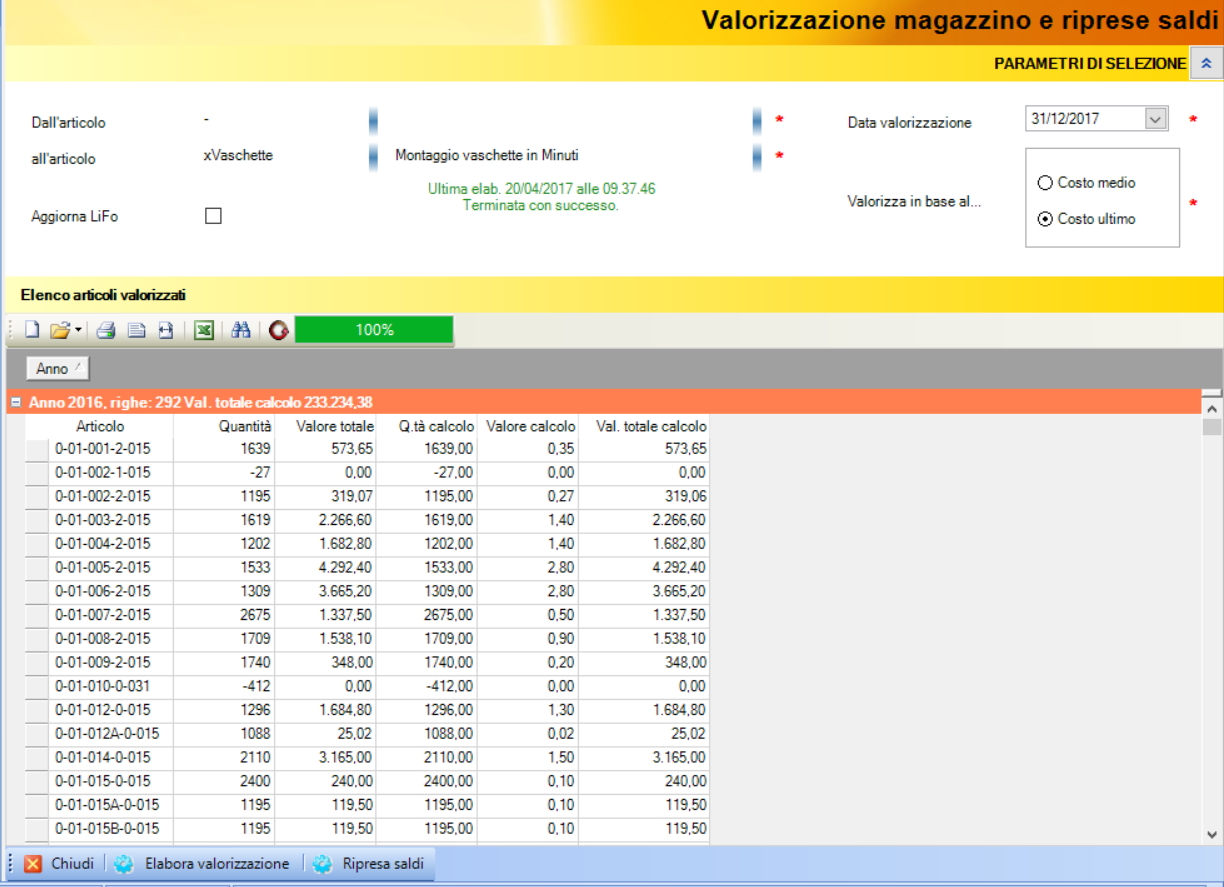Click Q.tà calcolo cell 1740,00
1224x887 pixels.
[x=427, y=663]
